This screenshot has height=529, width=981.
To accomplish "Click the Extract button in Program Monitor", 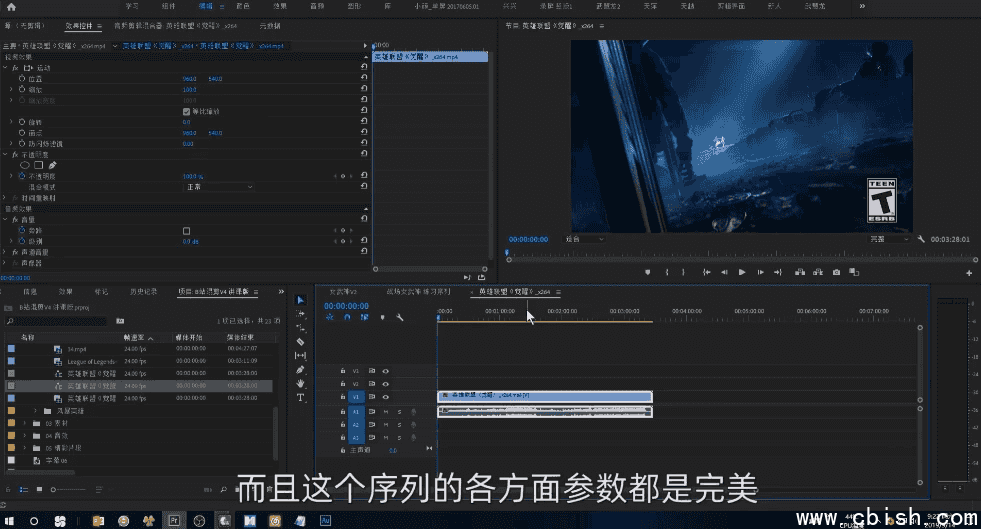I will click(818, 272).
